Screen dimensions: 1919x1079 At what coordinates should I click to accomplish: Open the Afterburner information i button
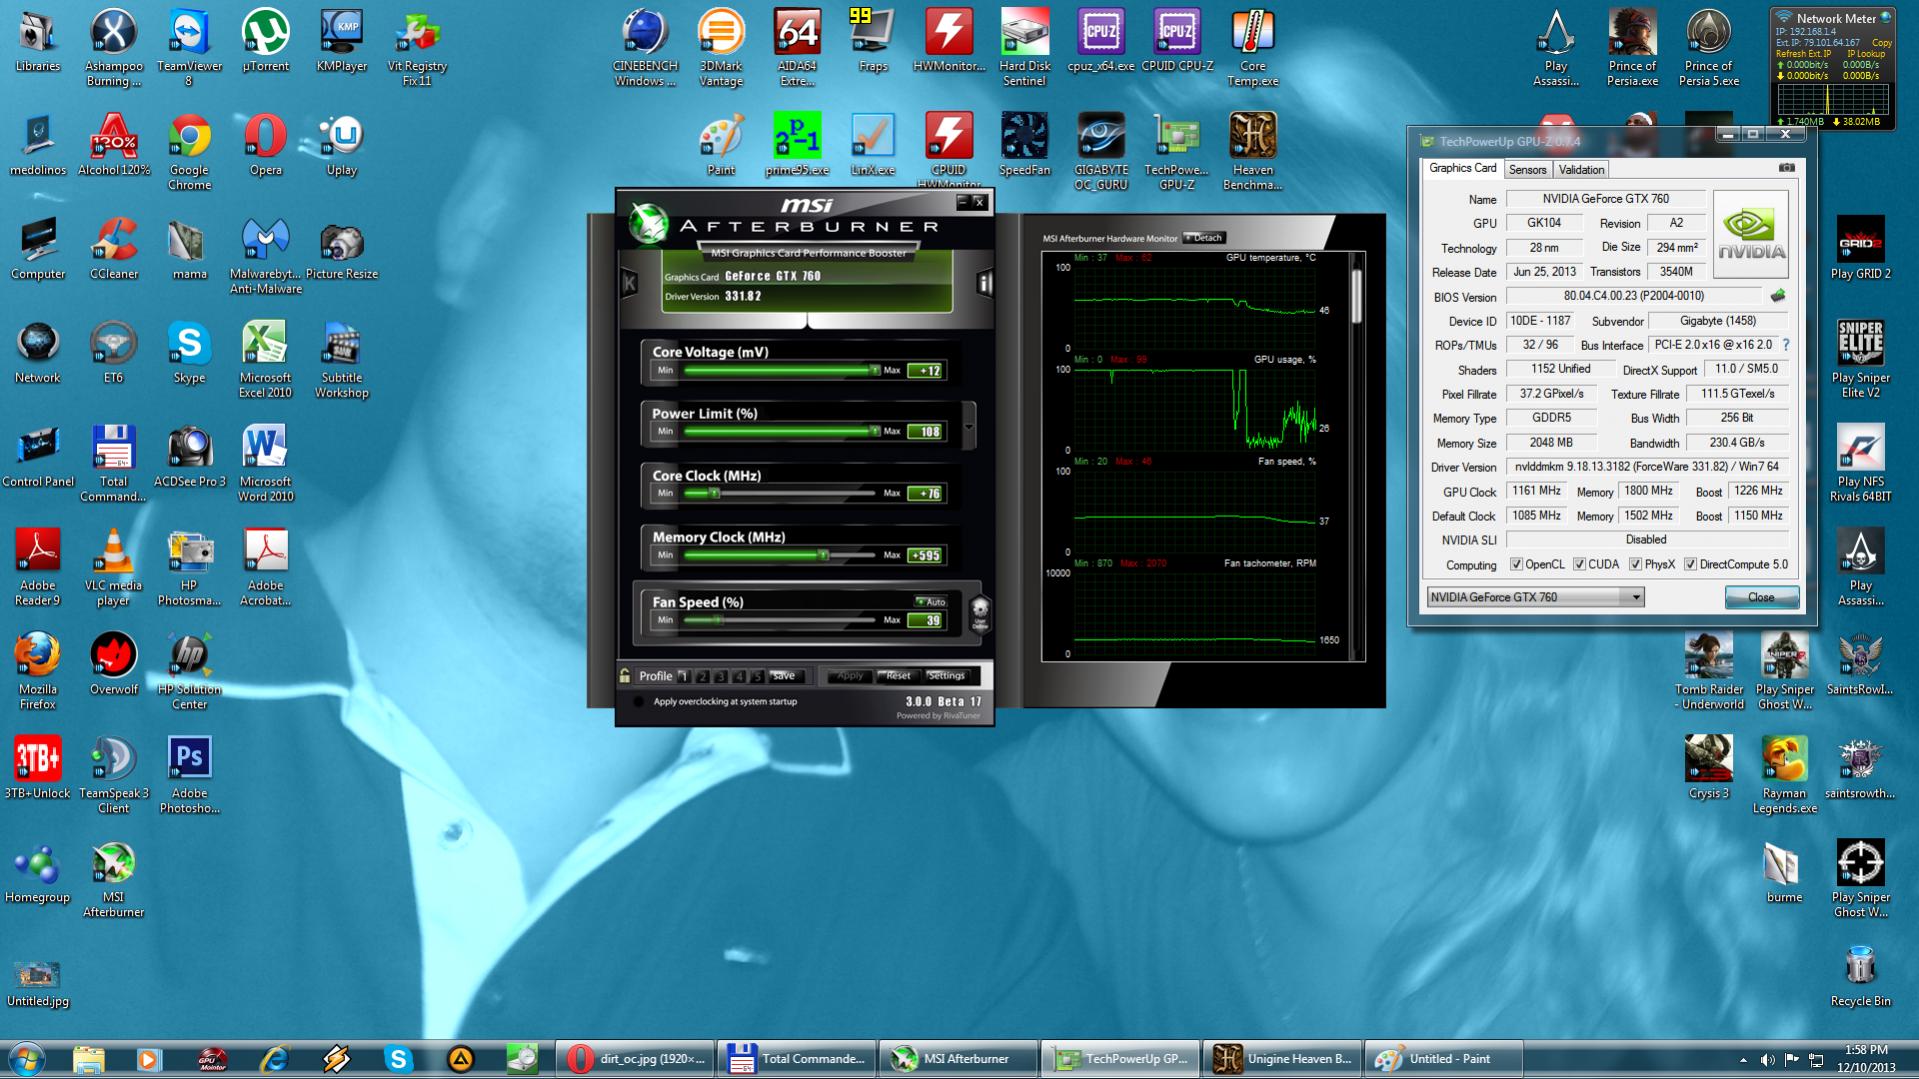click(984, 283)
